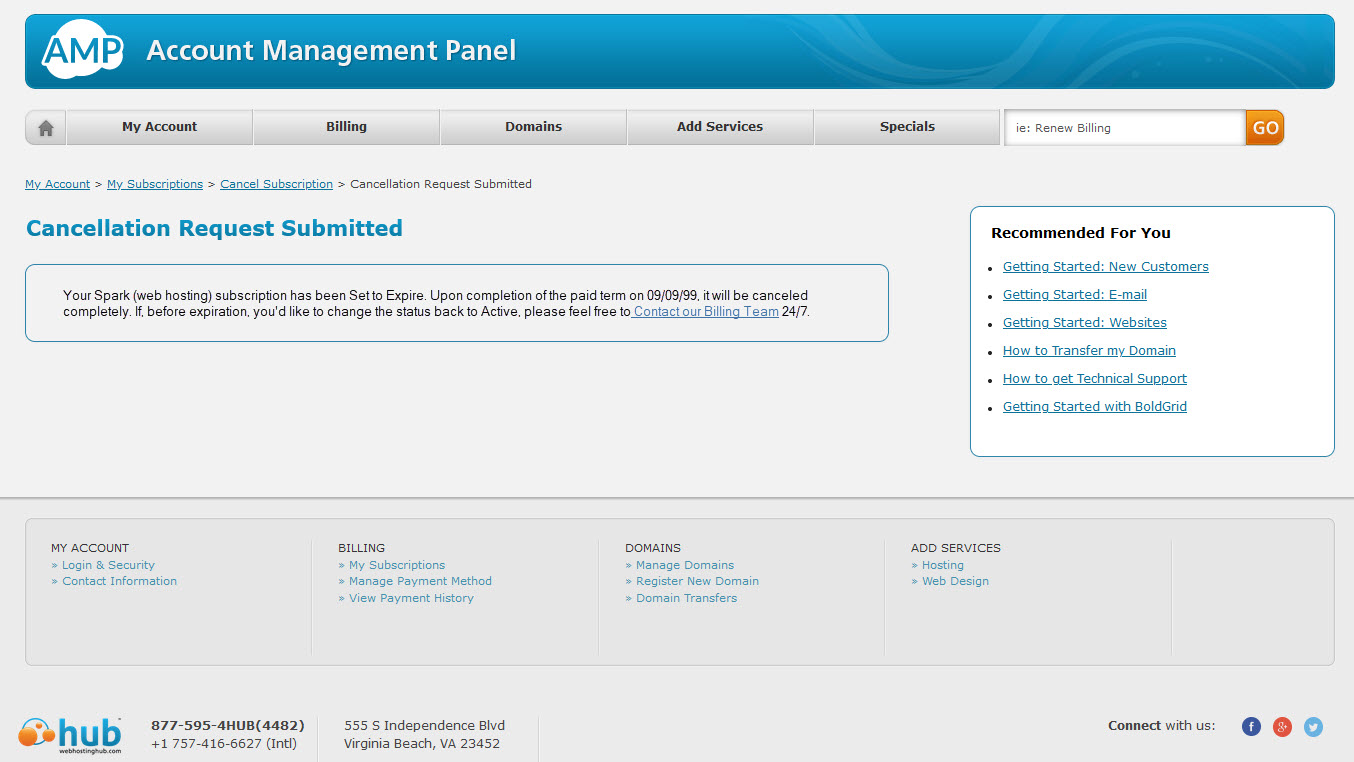Open How to Transfer my Domain link
This screenshot has height=762, width=1354.
point(1089,351)
